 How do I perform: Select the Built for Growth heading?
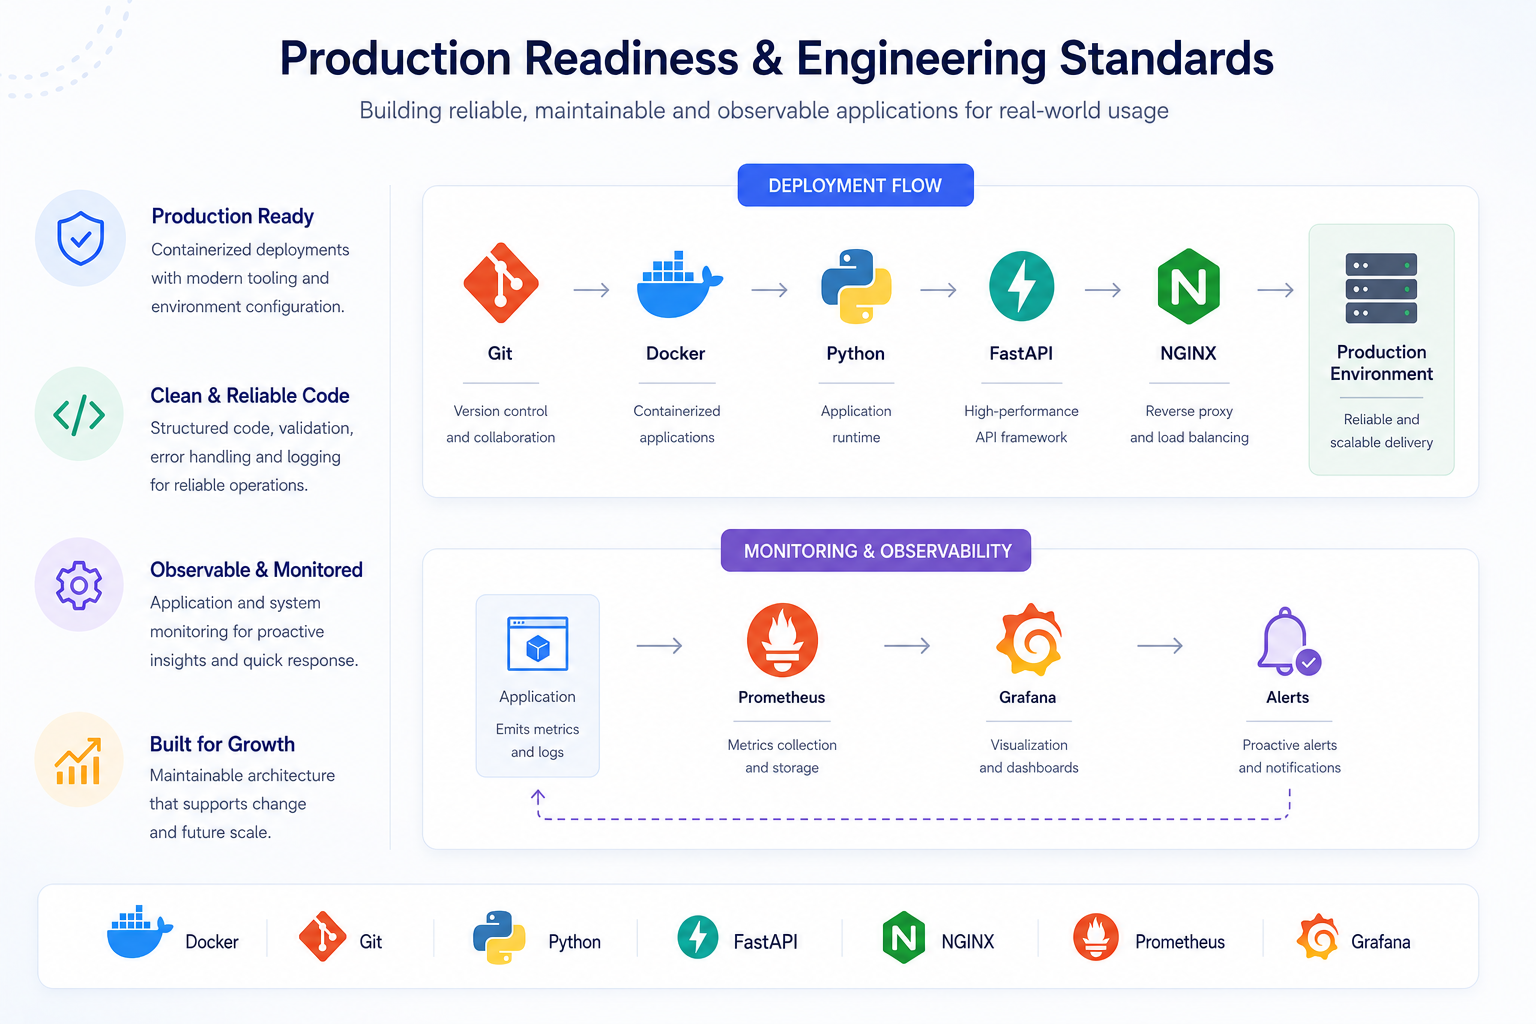coord(222,744)
